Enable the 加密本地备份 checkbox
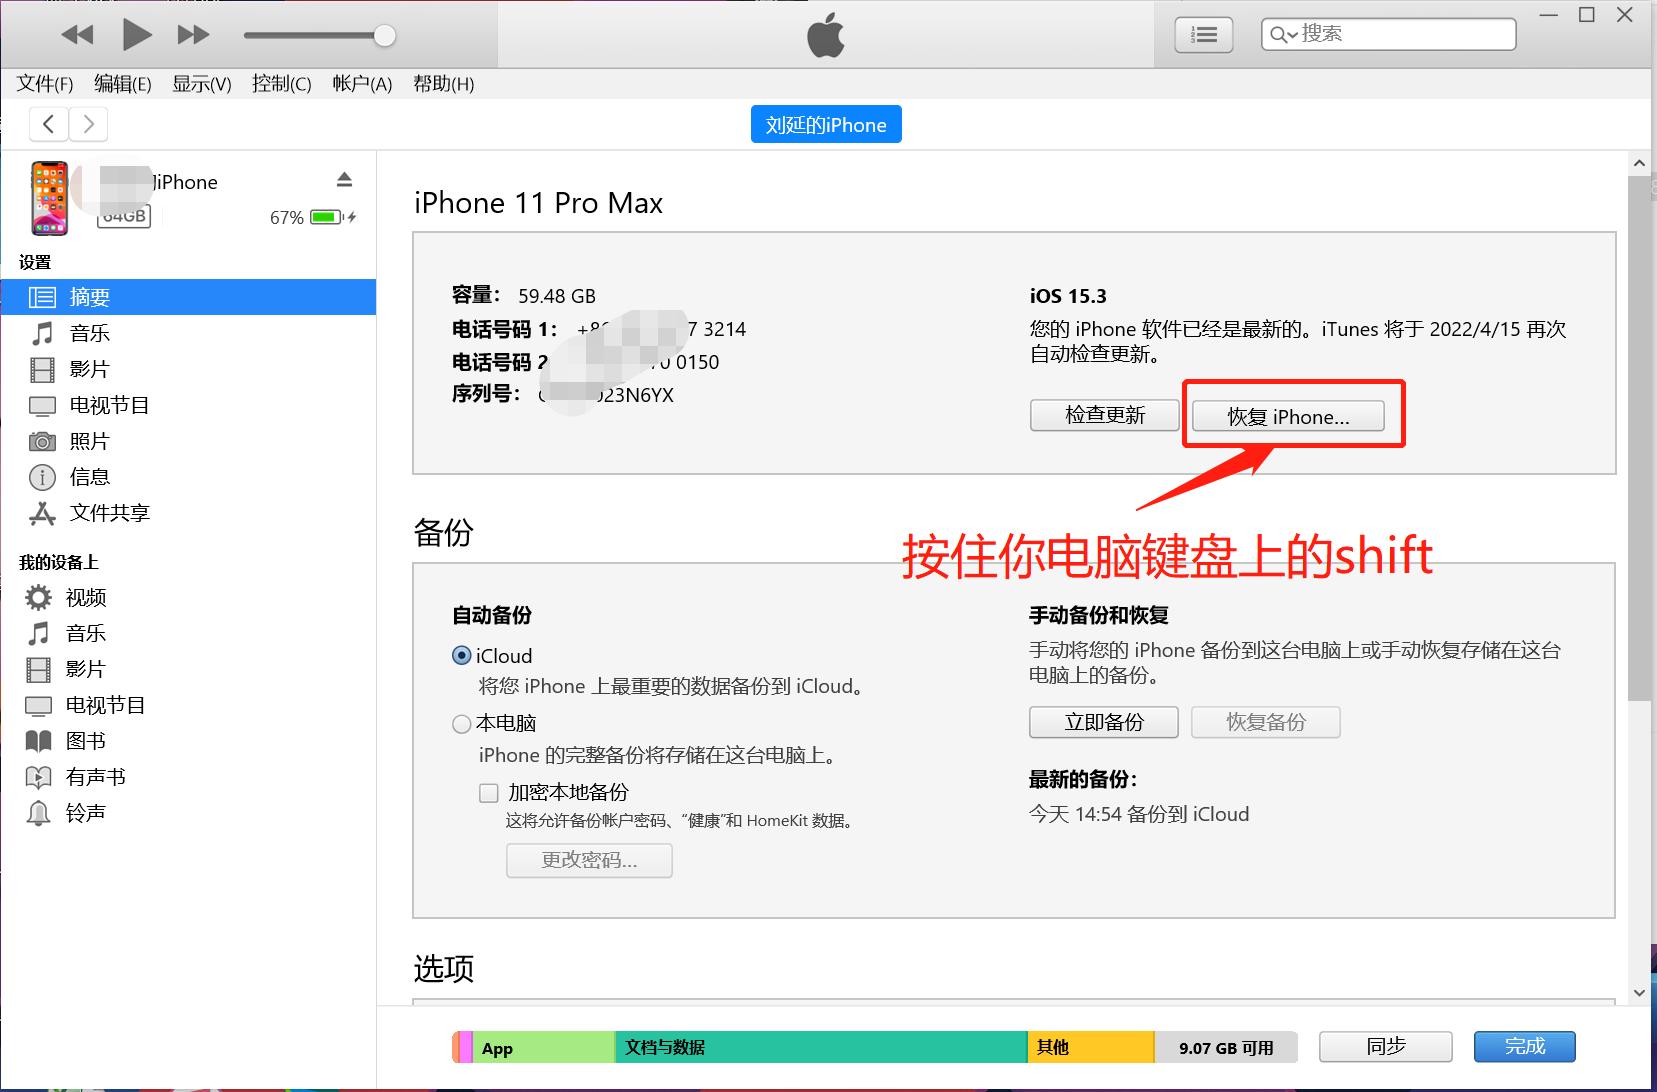1657x1092 pixels. click(x=489, y=793)
